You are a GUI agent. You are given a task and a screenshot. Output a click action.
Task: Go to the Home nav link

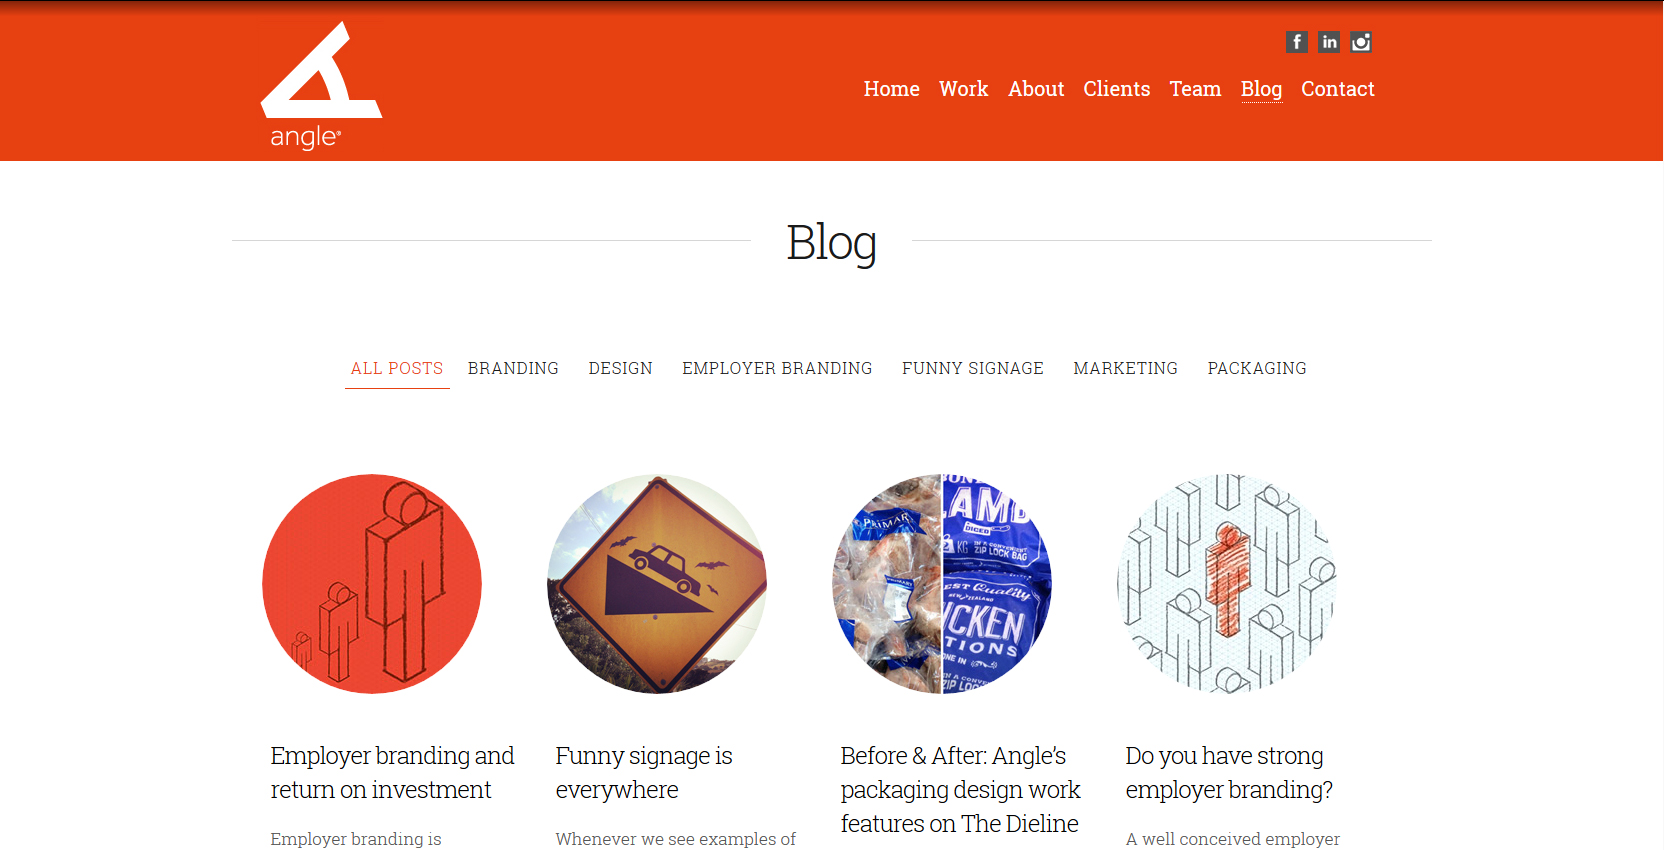(x=892, y=89)
